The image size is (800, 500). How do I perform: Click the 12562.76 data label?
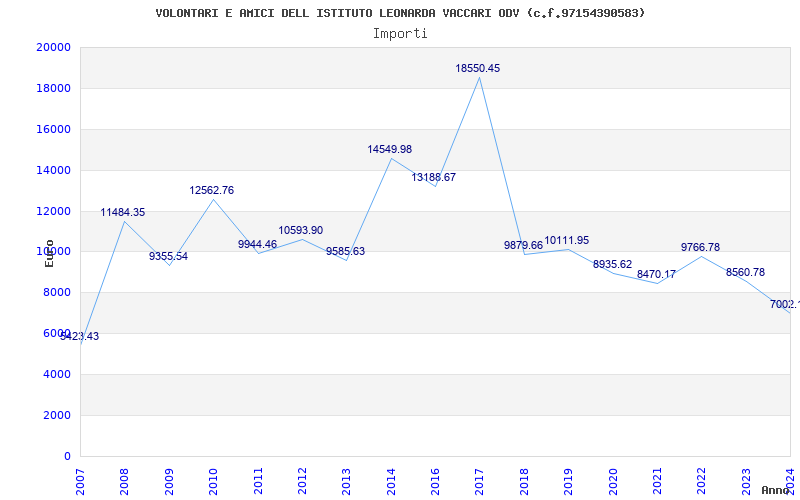(212, 190)
